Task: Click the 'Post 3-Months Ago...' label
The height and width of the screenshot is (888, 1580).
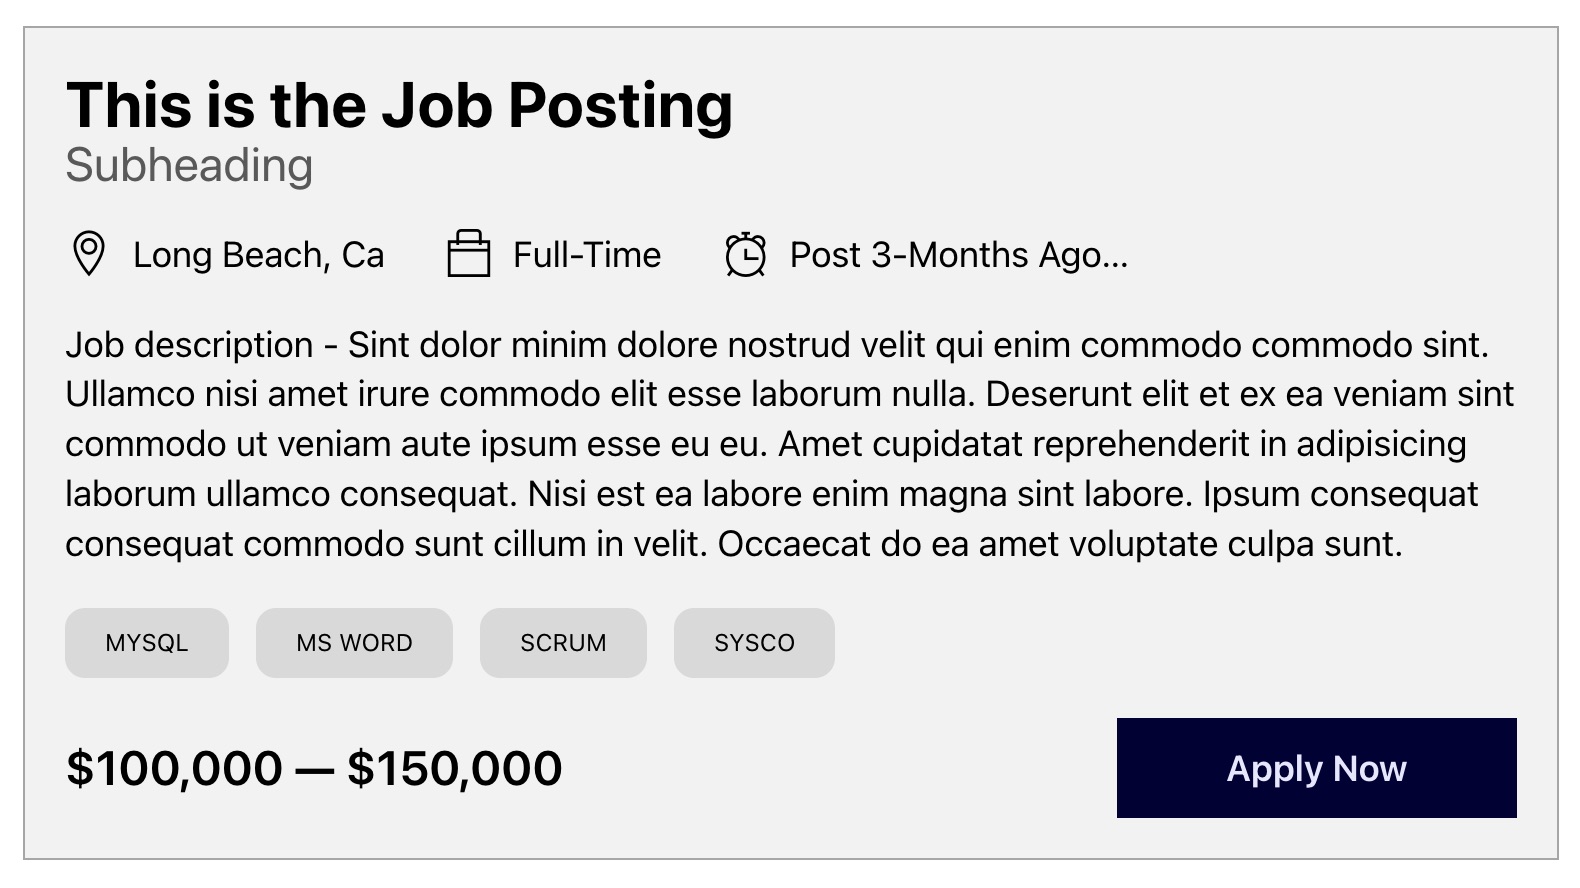Action: pos(959,256)
